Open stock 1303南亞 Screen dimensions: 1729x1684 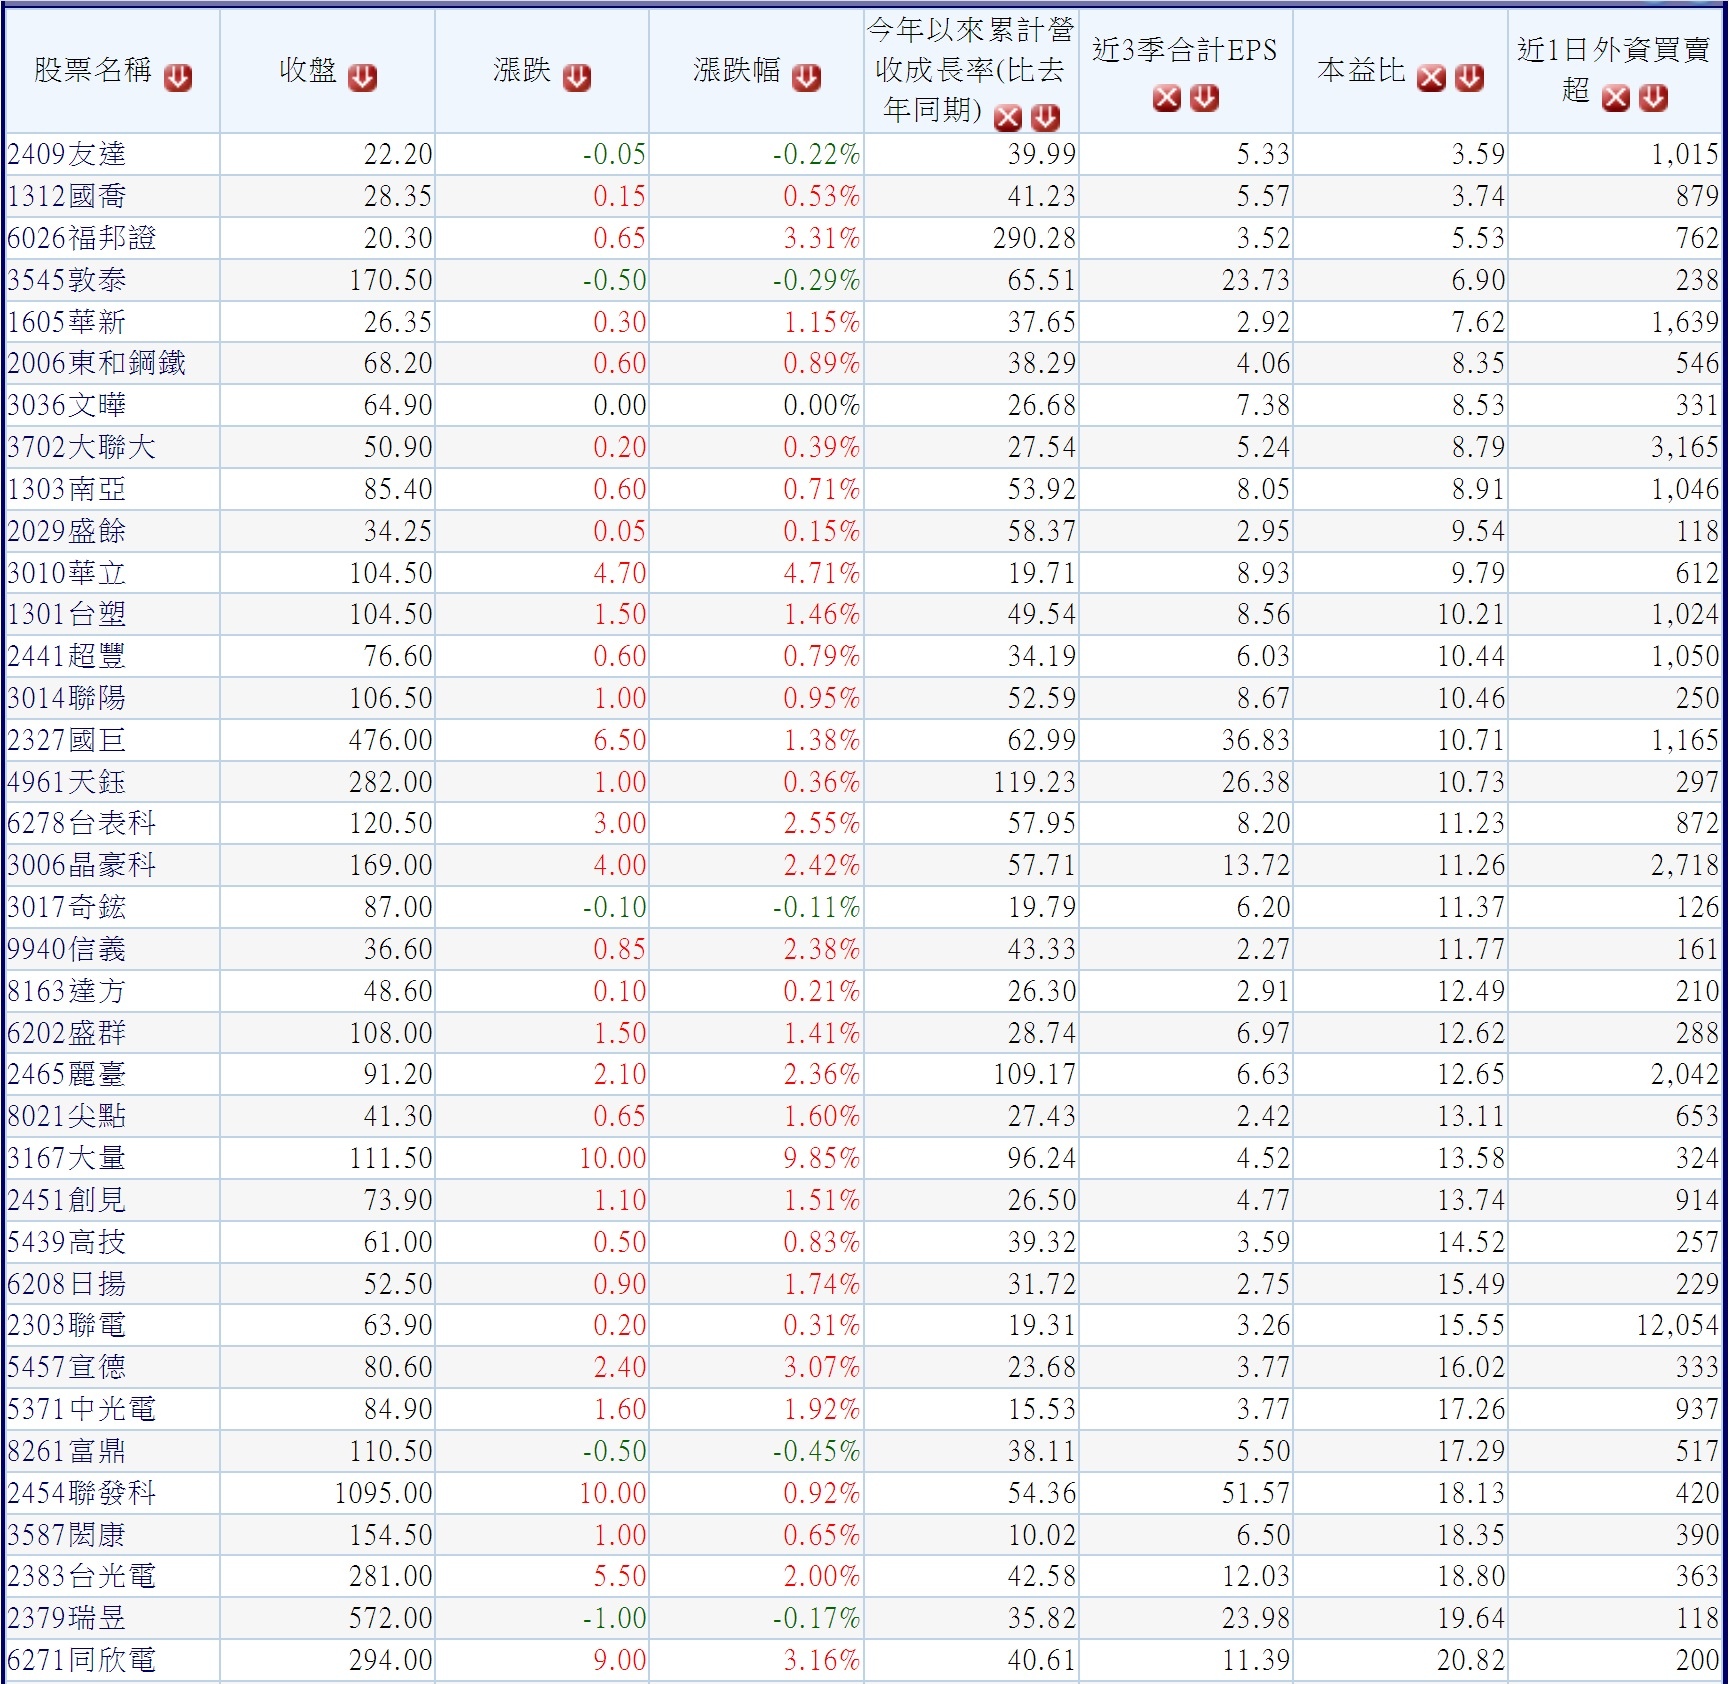(x=67, y=489)
